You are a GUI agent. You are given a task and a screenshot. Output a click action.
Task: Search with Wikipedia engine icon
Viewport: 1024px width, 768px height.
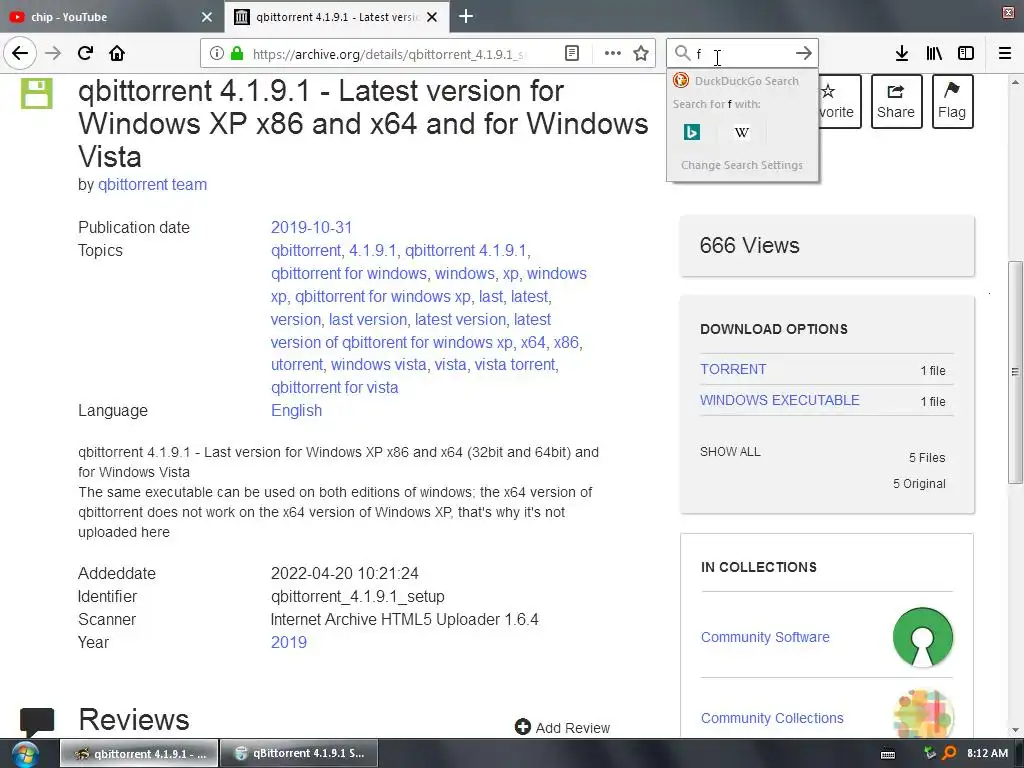[x=741, y=133]
